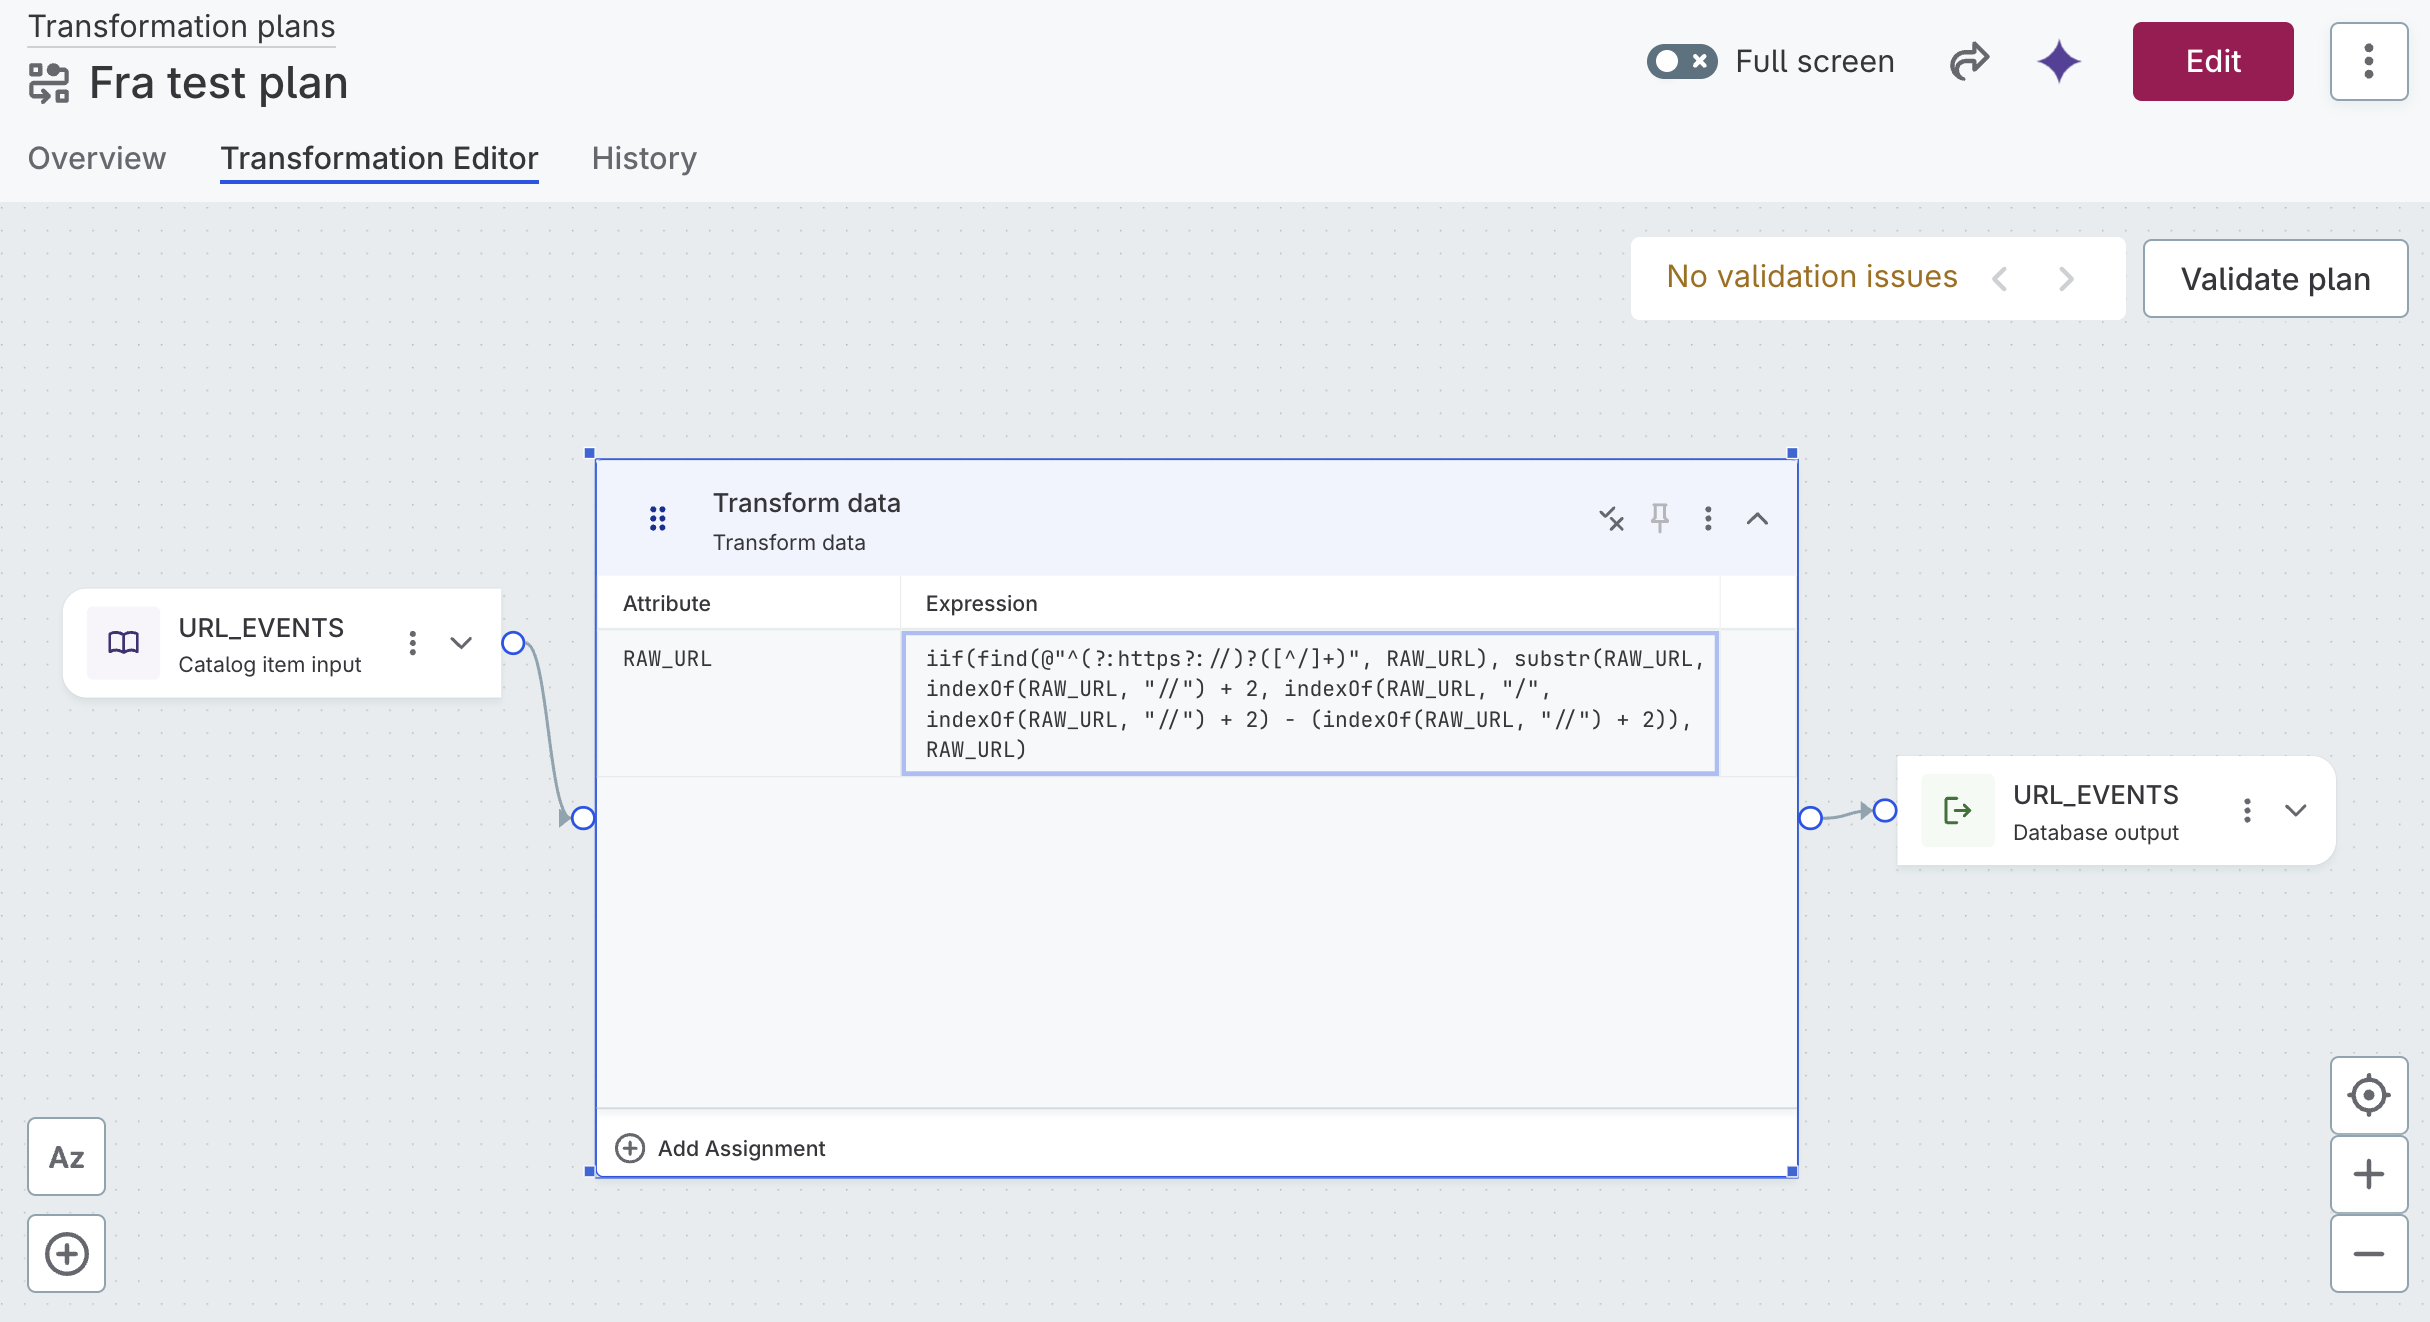The image size is (2430, 1322).
Task: Click the add step circle-plus icon
Action: [x=66, y=1254]
